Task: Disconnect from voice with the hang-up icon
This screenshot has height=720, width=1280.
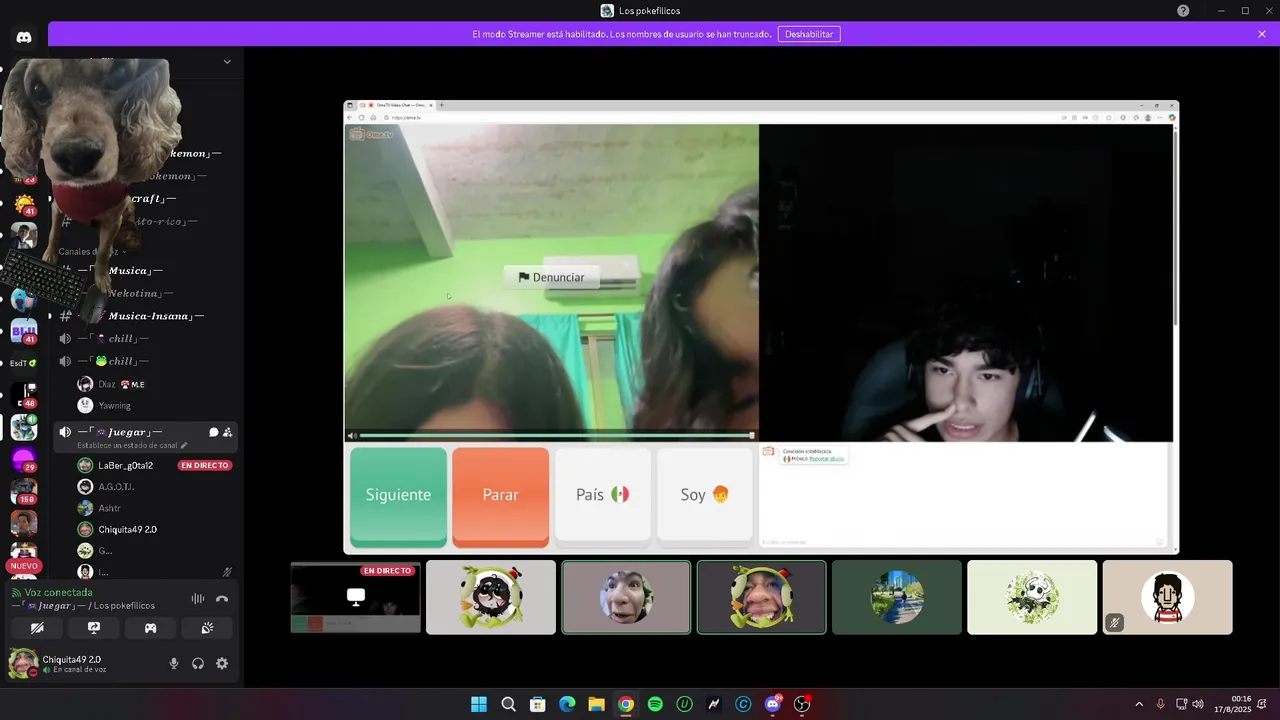Action: point(222,599)
